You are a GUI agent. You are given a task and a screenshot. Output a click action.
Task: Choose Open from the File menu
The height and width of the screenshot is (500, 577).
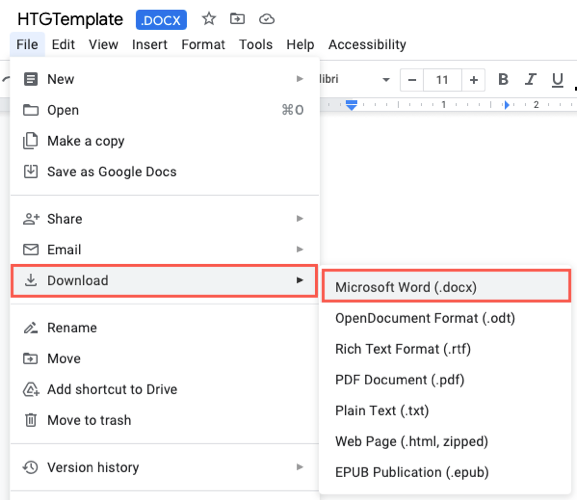coord(164,110)
